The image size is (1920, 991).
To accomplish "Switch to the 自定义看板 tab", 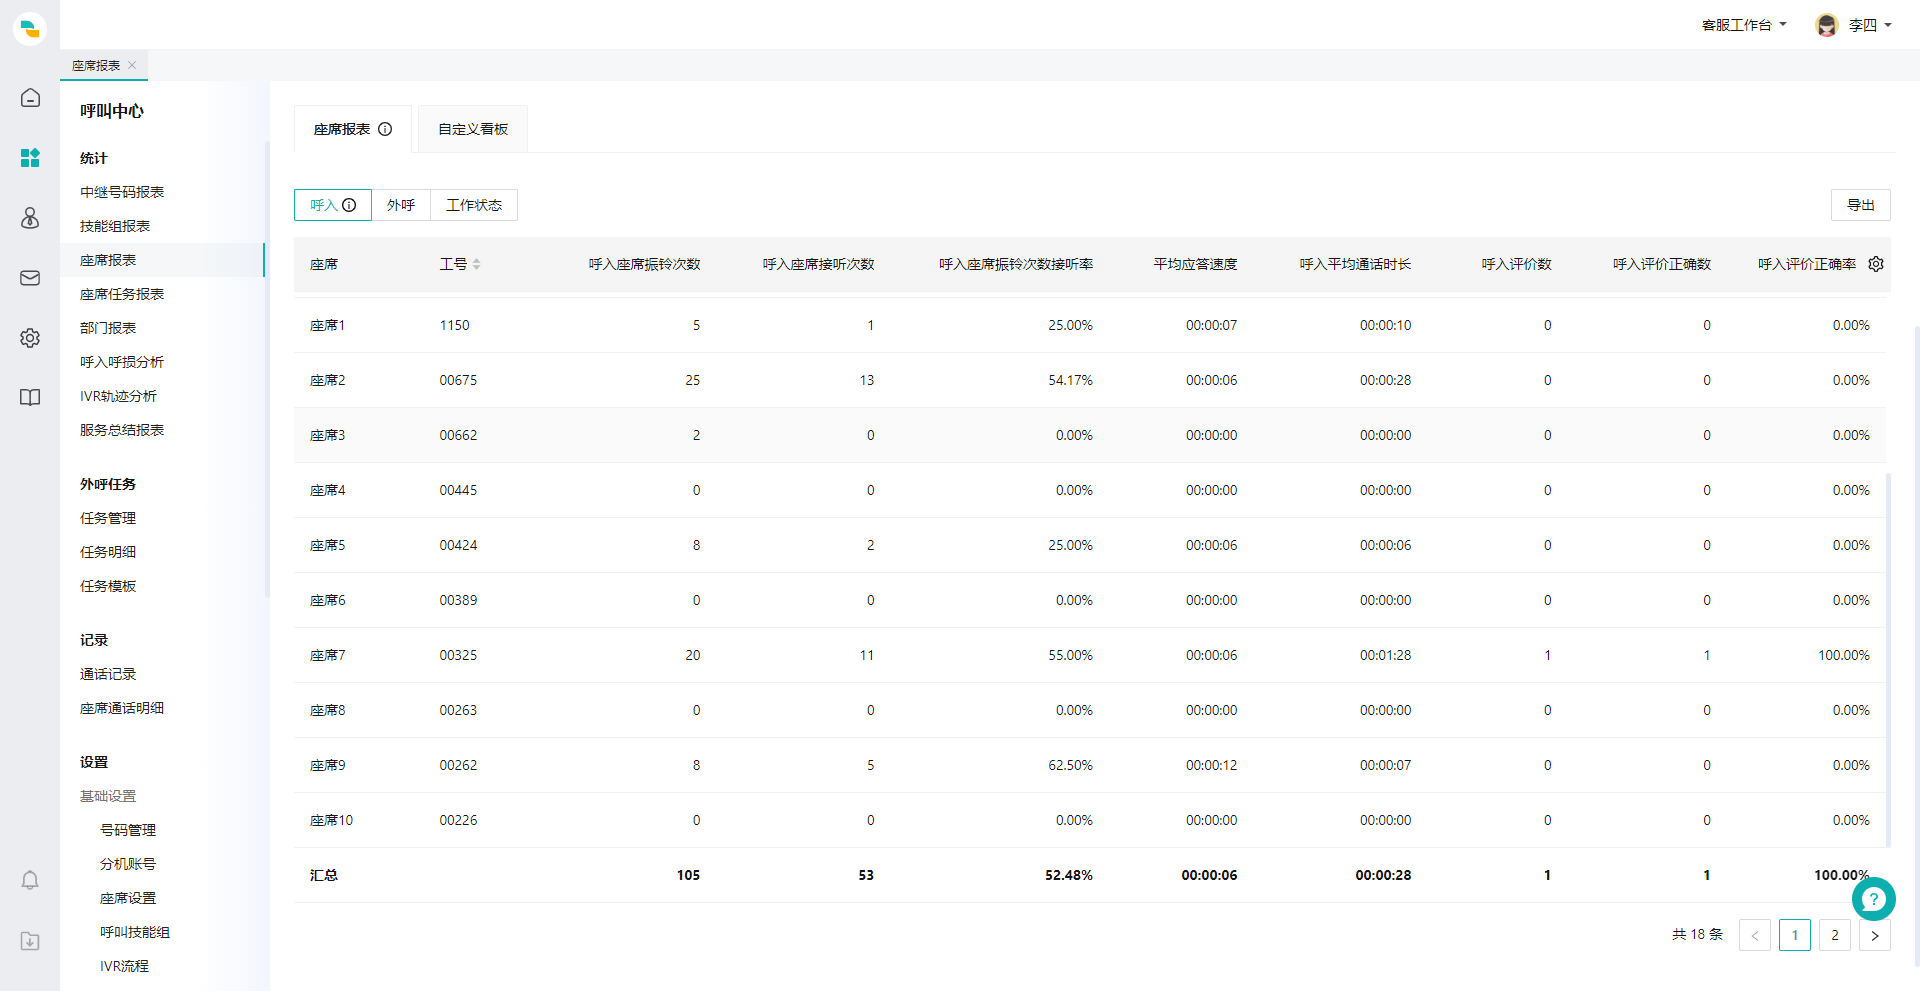I will click(473, 129).
